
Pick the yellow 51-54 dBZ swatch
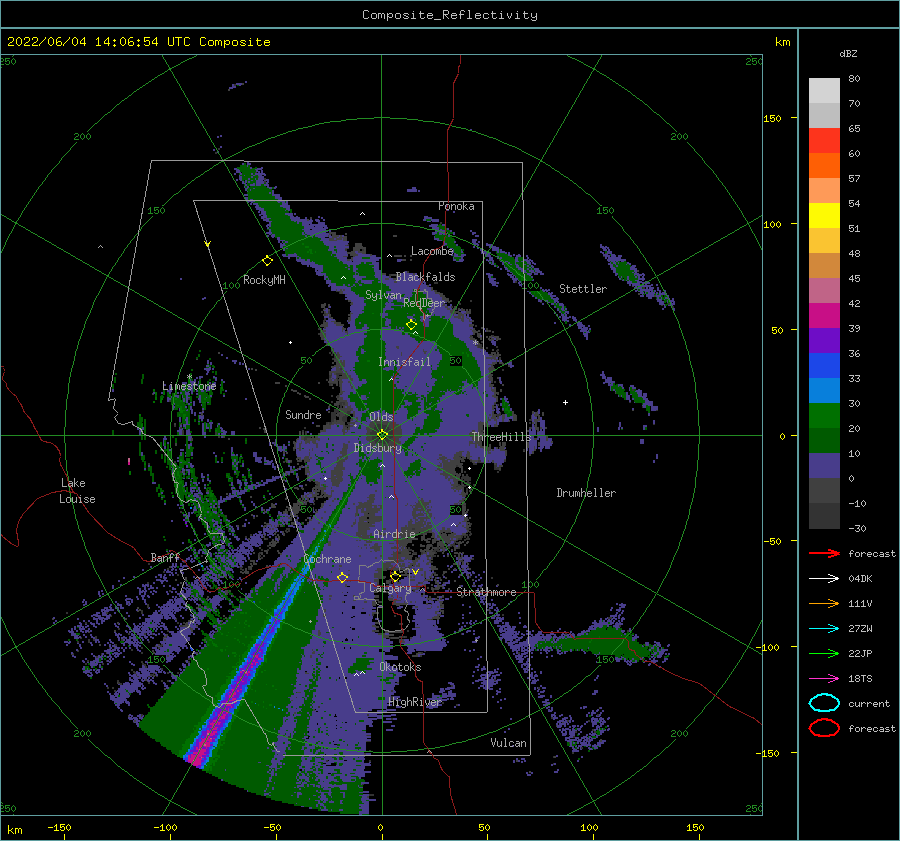tap(824, 216)
